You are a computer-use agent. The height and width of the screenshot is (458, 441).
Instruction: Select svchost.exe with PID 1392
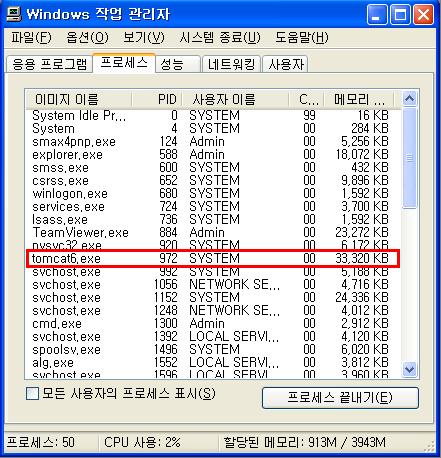213,336
